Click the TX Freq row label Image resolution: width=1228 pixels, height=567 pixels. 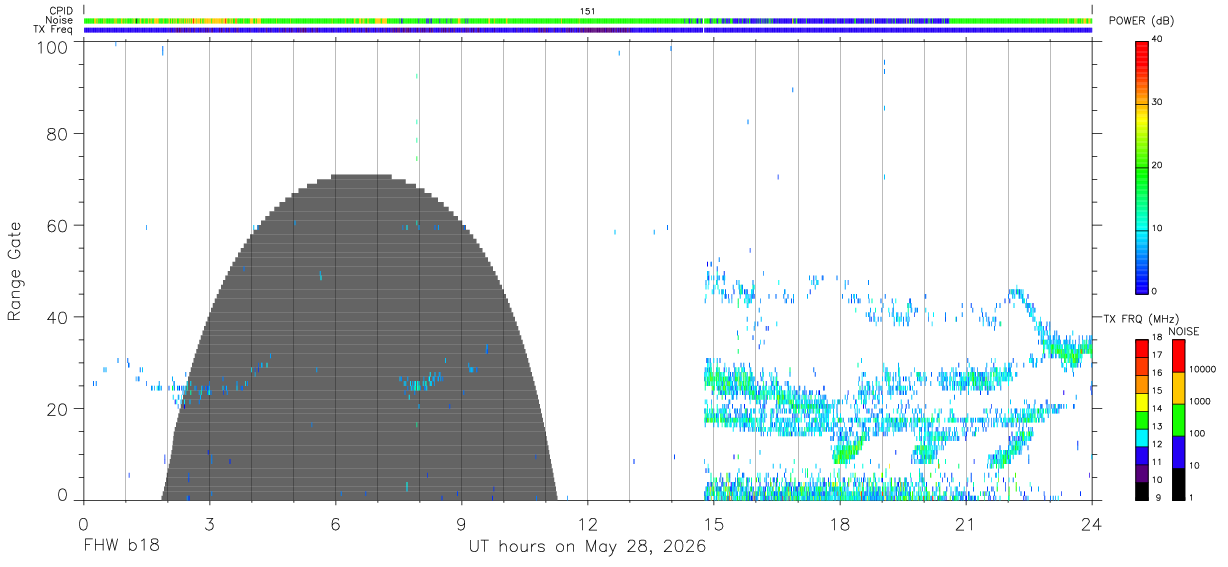pyautogui.click(x=55, y=30)
